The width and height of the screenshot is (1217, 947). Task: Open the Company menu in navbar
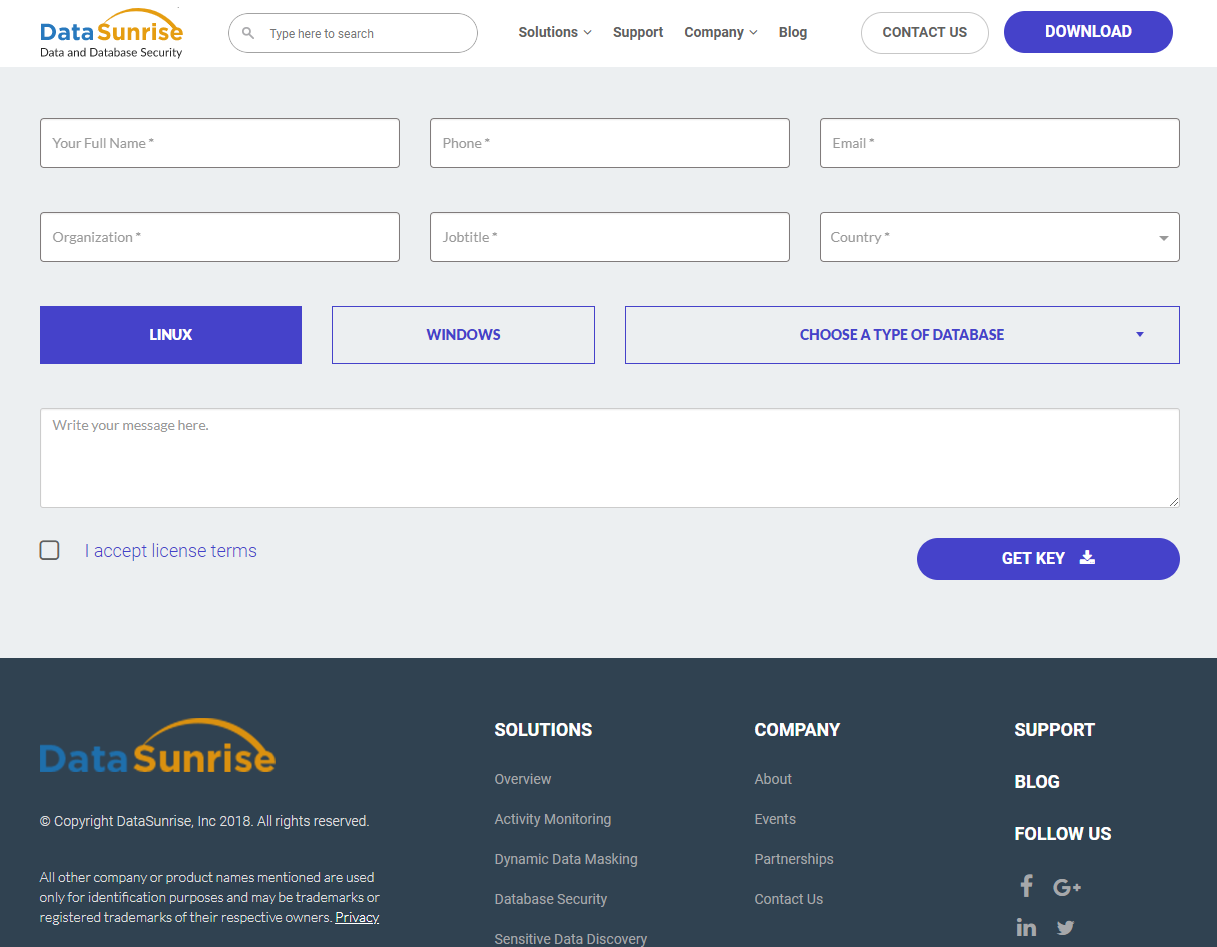[x=720, y=32]
